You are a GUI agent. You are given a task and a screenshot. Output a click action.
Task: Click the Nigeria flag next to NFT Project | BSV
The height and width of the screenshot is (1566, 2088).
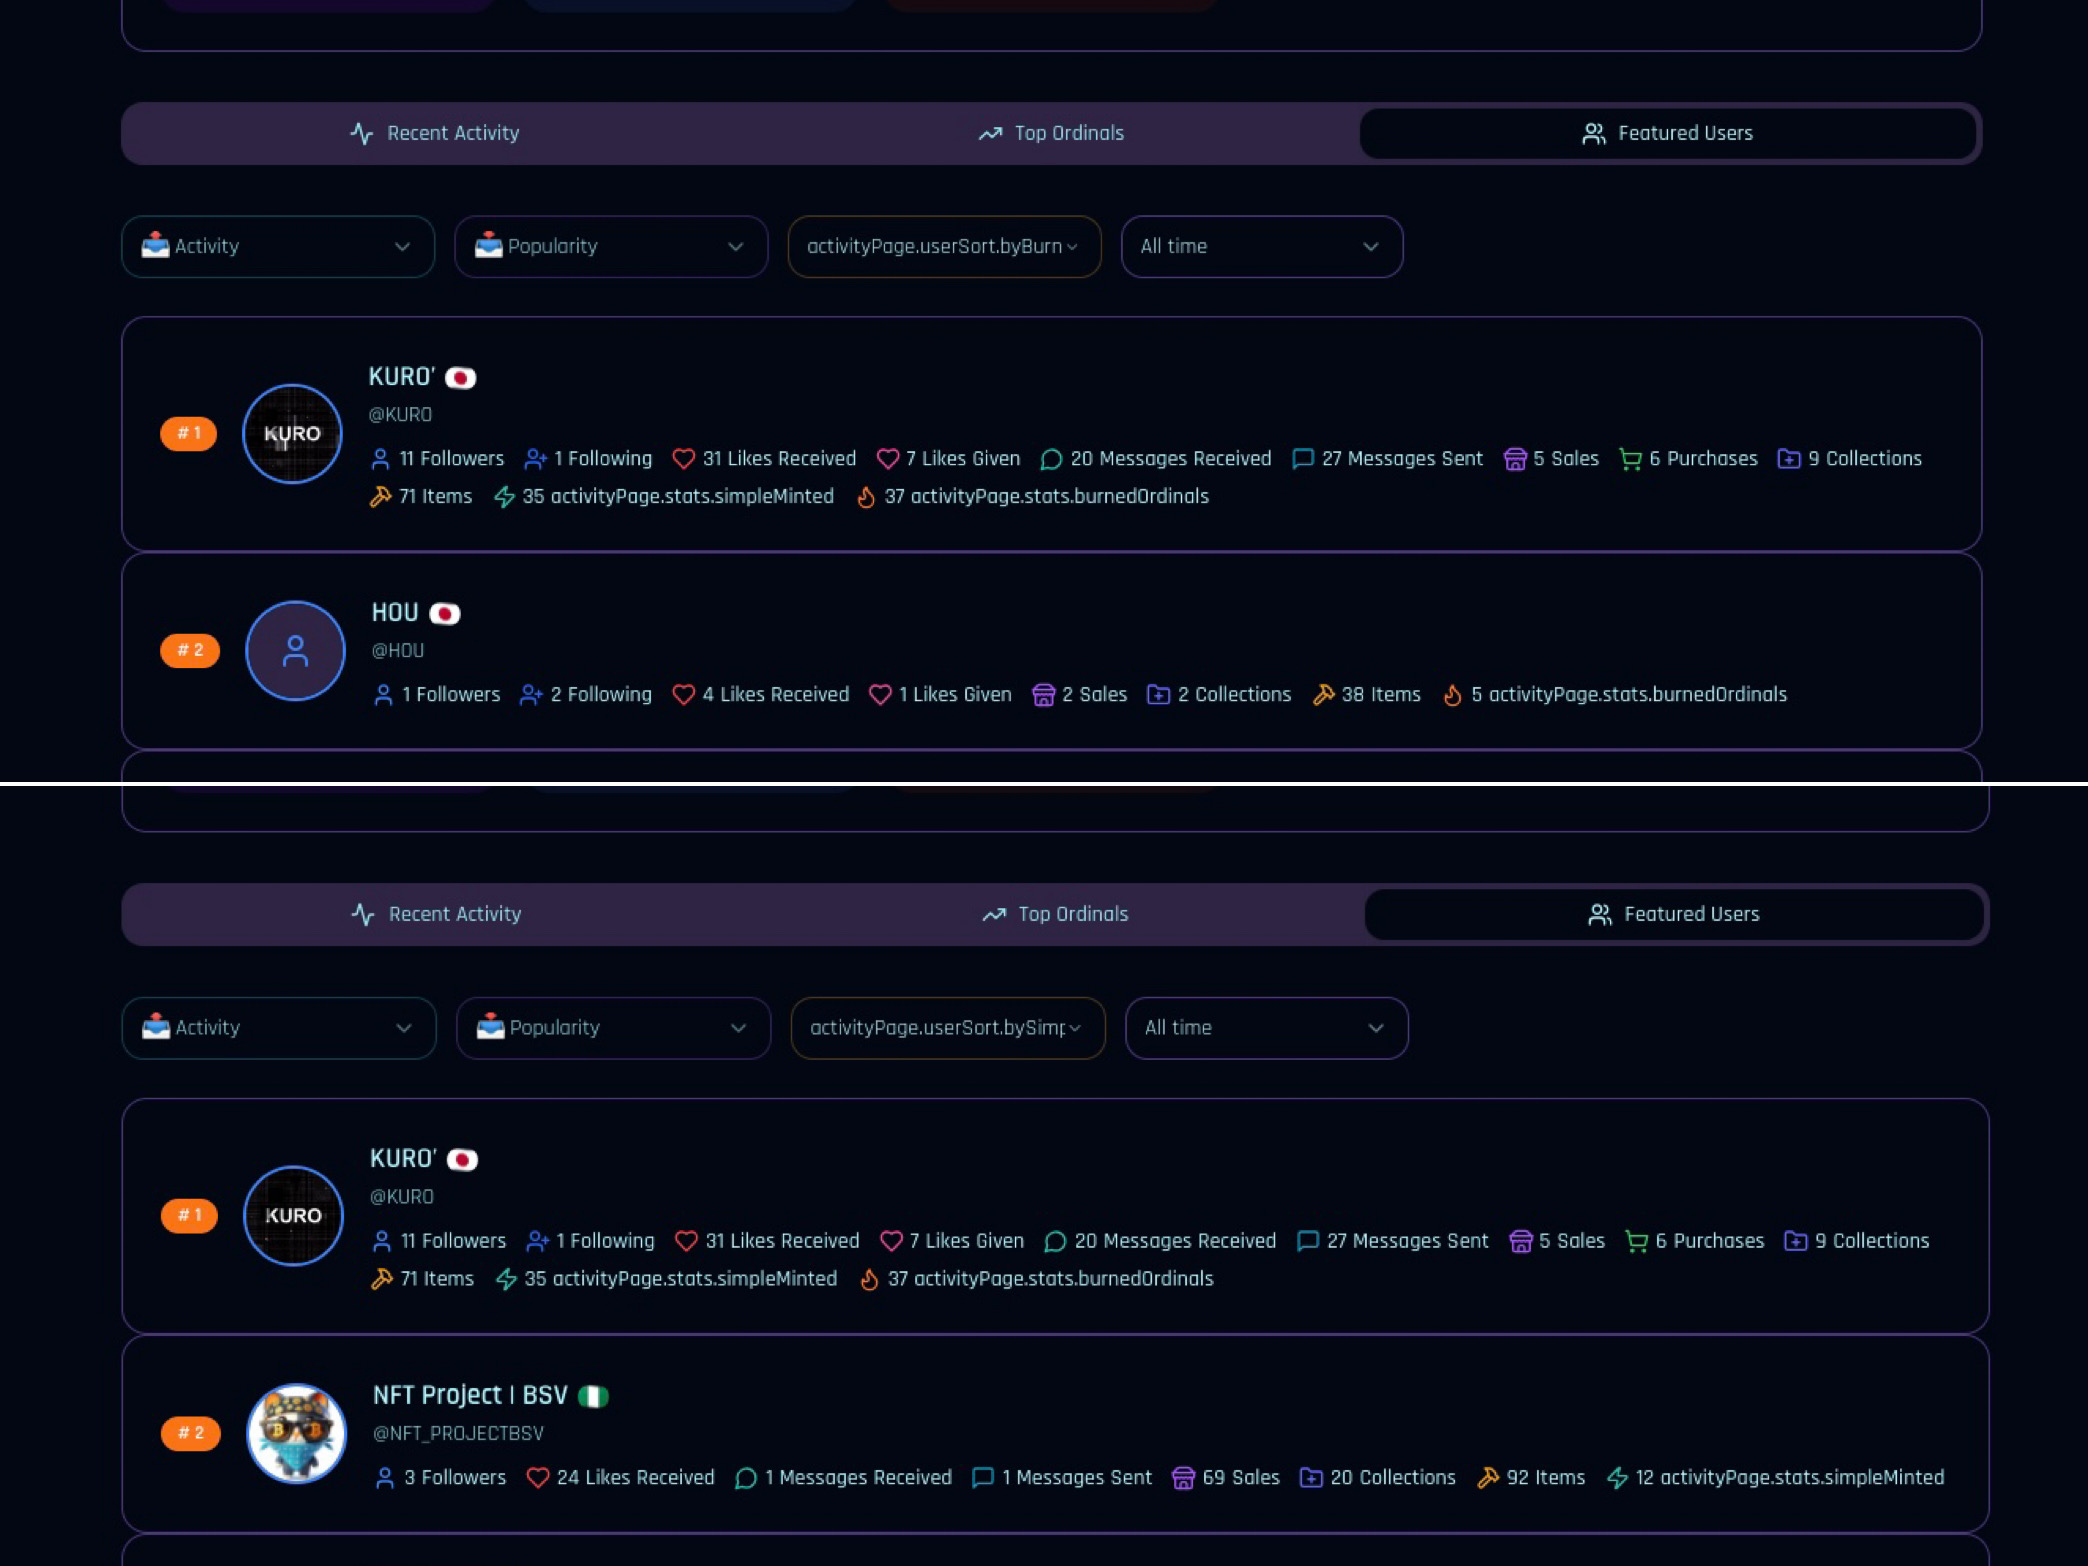[x=593, y=1396]
